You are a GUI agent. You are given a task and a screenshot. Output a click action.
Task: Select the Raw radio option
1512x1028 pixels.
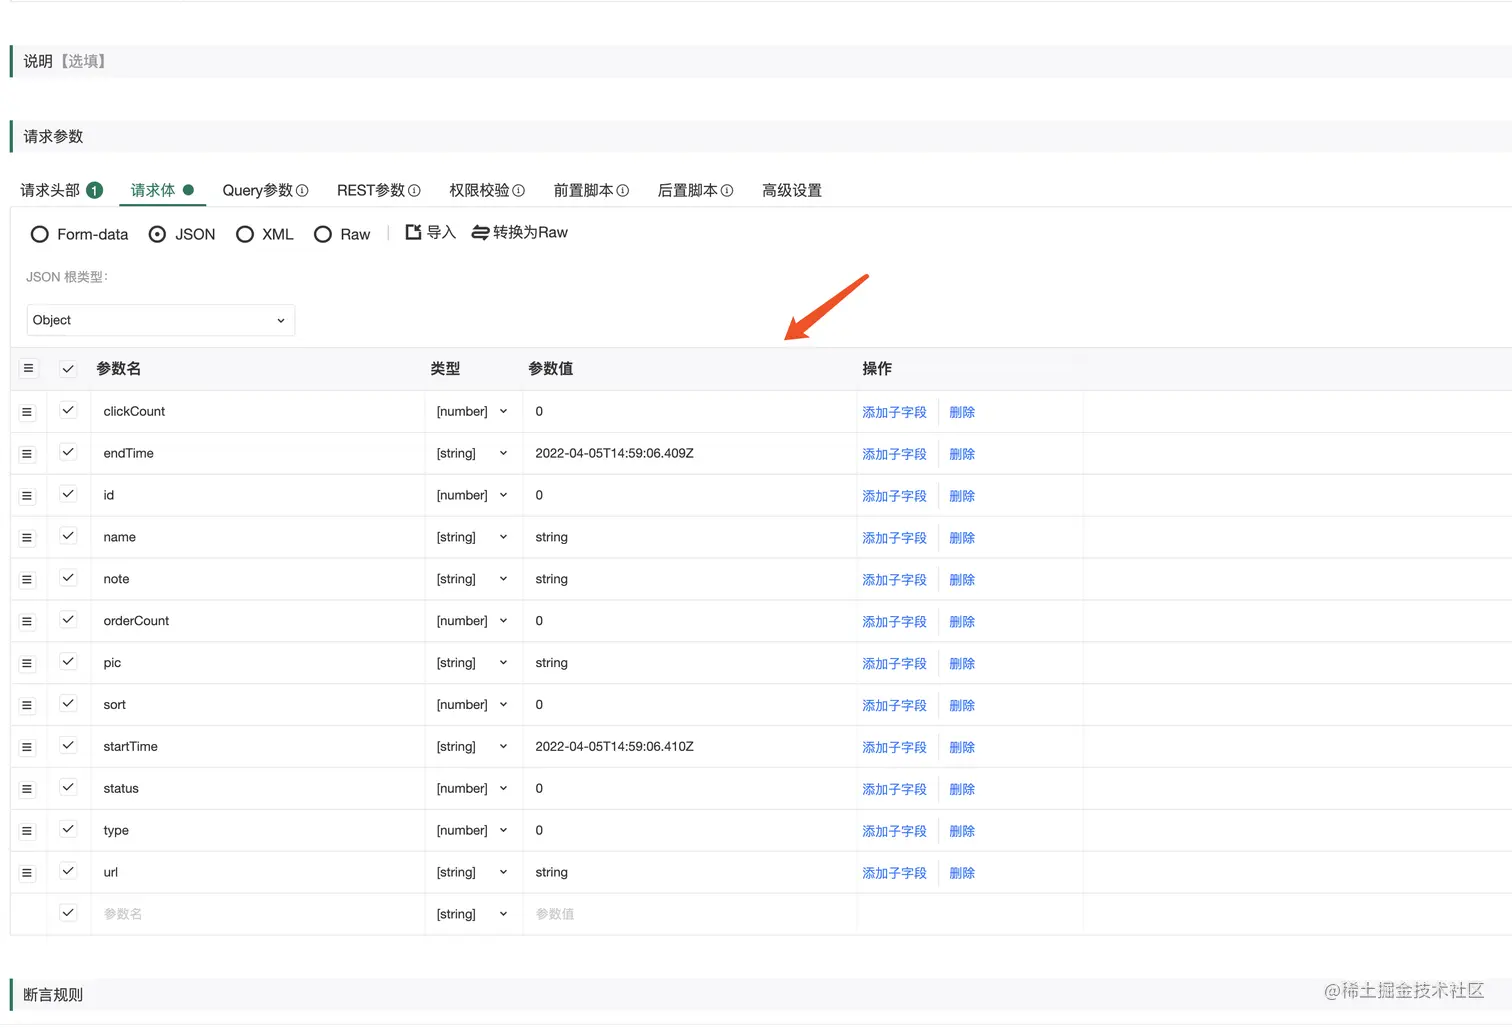(323, 234)
